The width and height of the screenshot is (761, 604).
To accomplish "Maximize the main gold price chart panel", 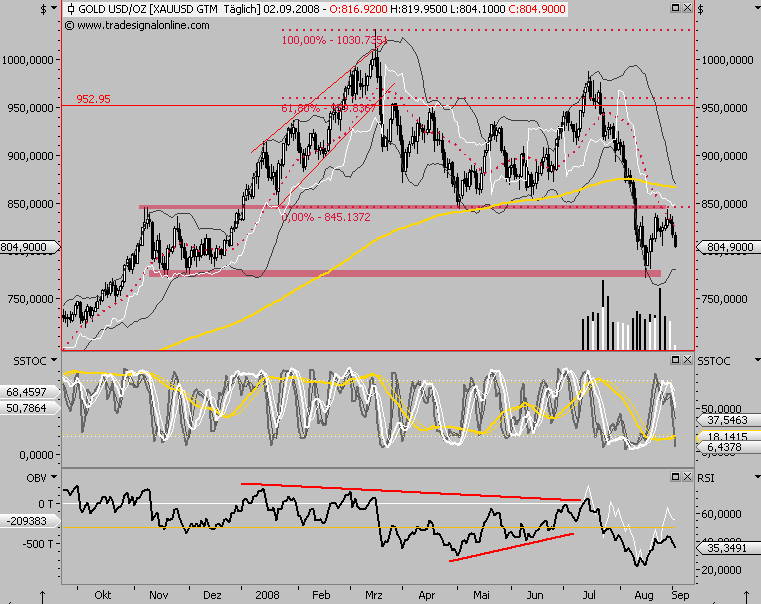I will click(x=675, y=7).
